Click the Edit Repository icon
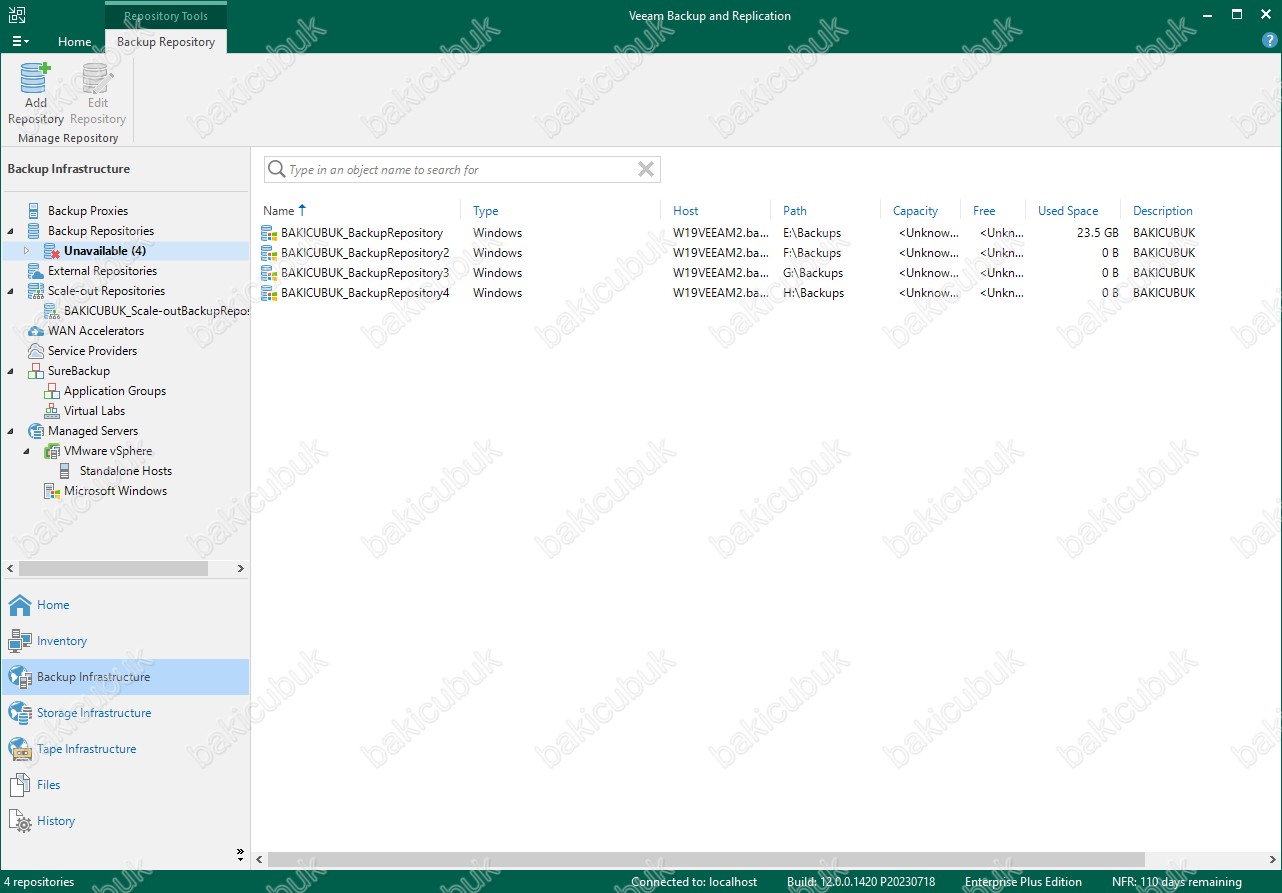This screenshot has width=1282, height=893. click(x=97, y=78)
